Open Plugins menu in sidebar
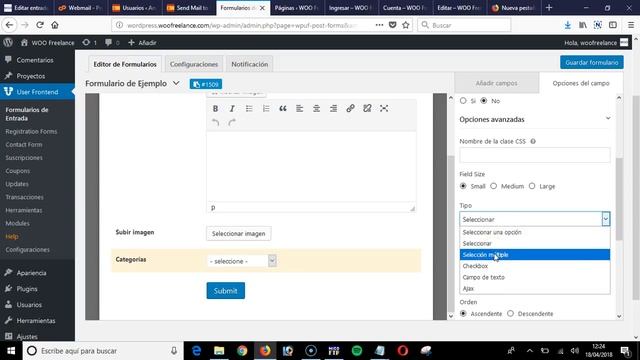Screen dimensions: 640x360 pyautogui.click(x=27, y=289)
